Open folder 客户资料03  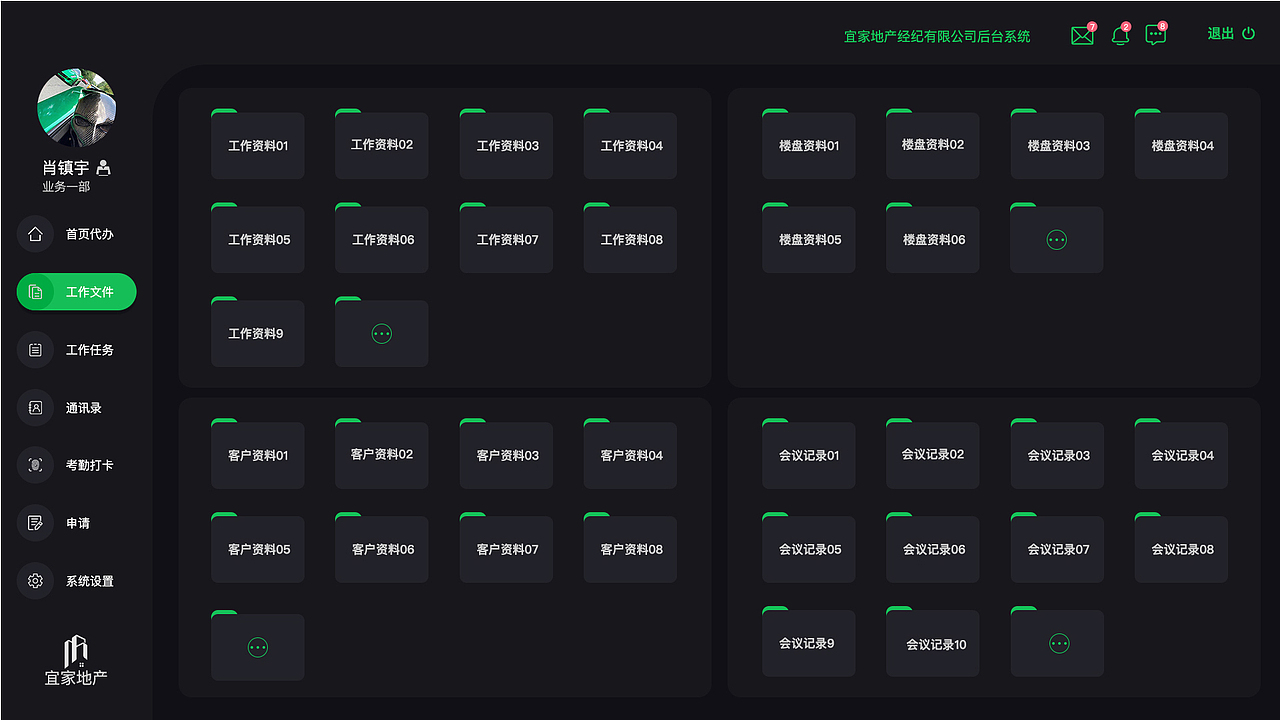[x=506, y=454]
